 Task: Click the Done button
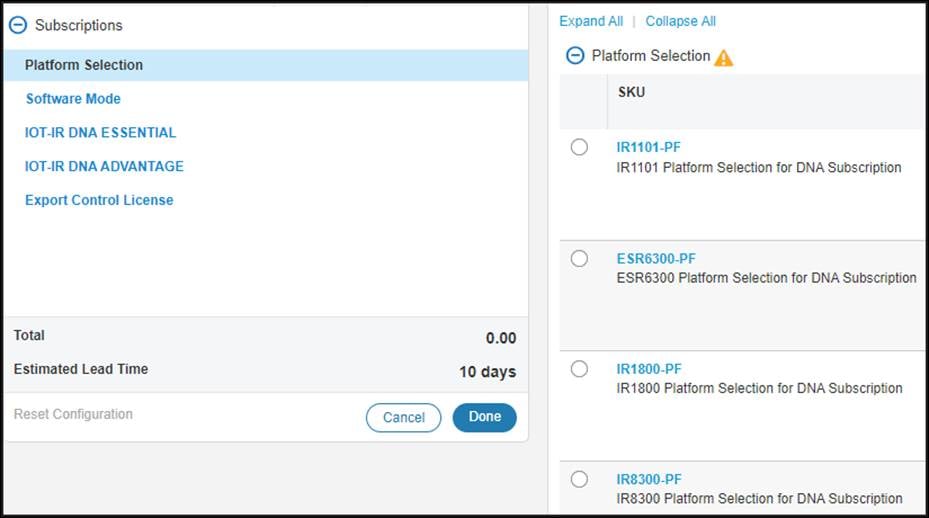coord(484,417)
